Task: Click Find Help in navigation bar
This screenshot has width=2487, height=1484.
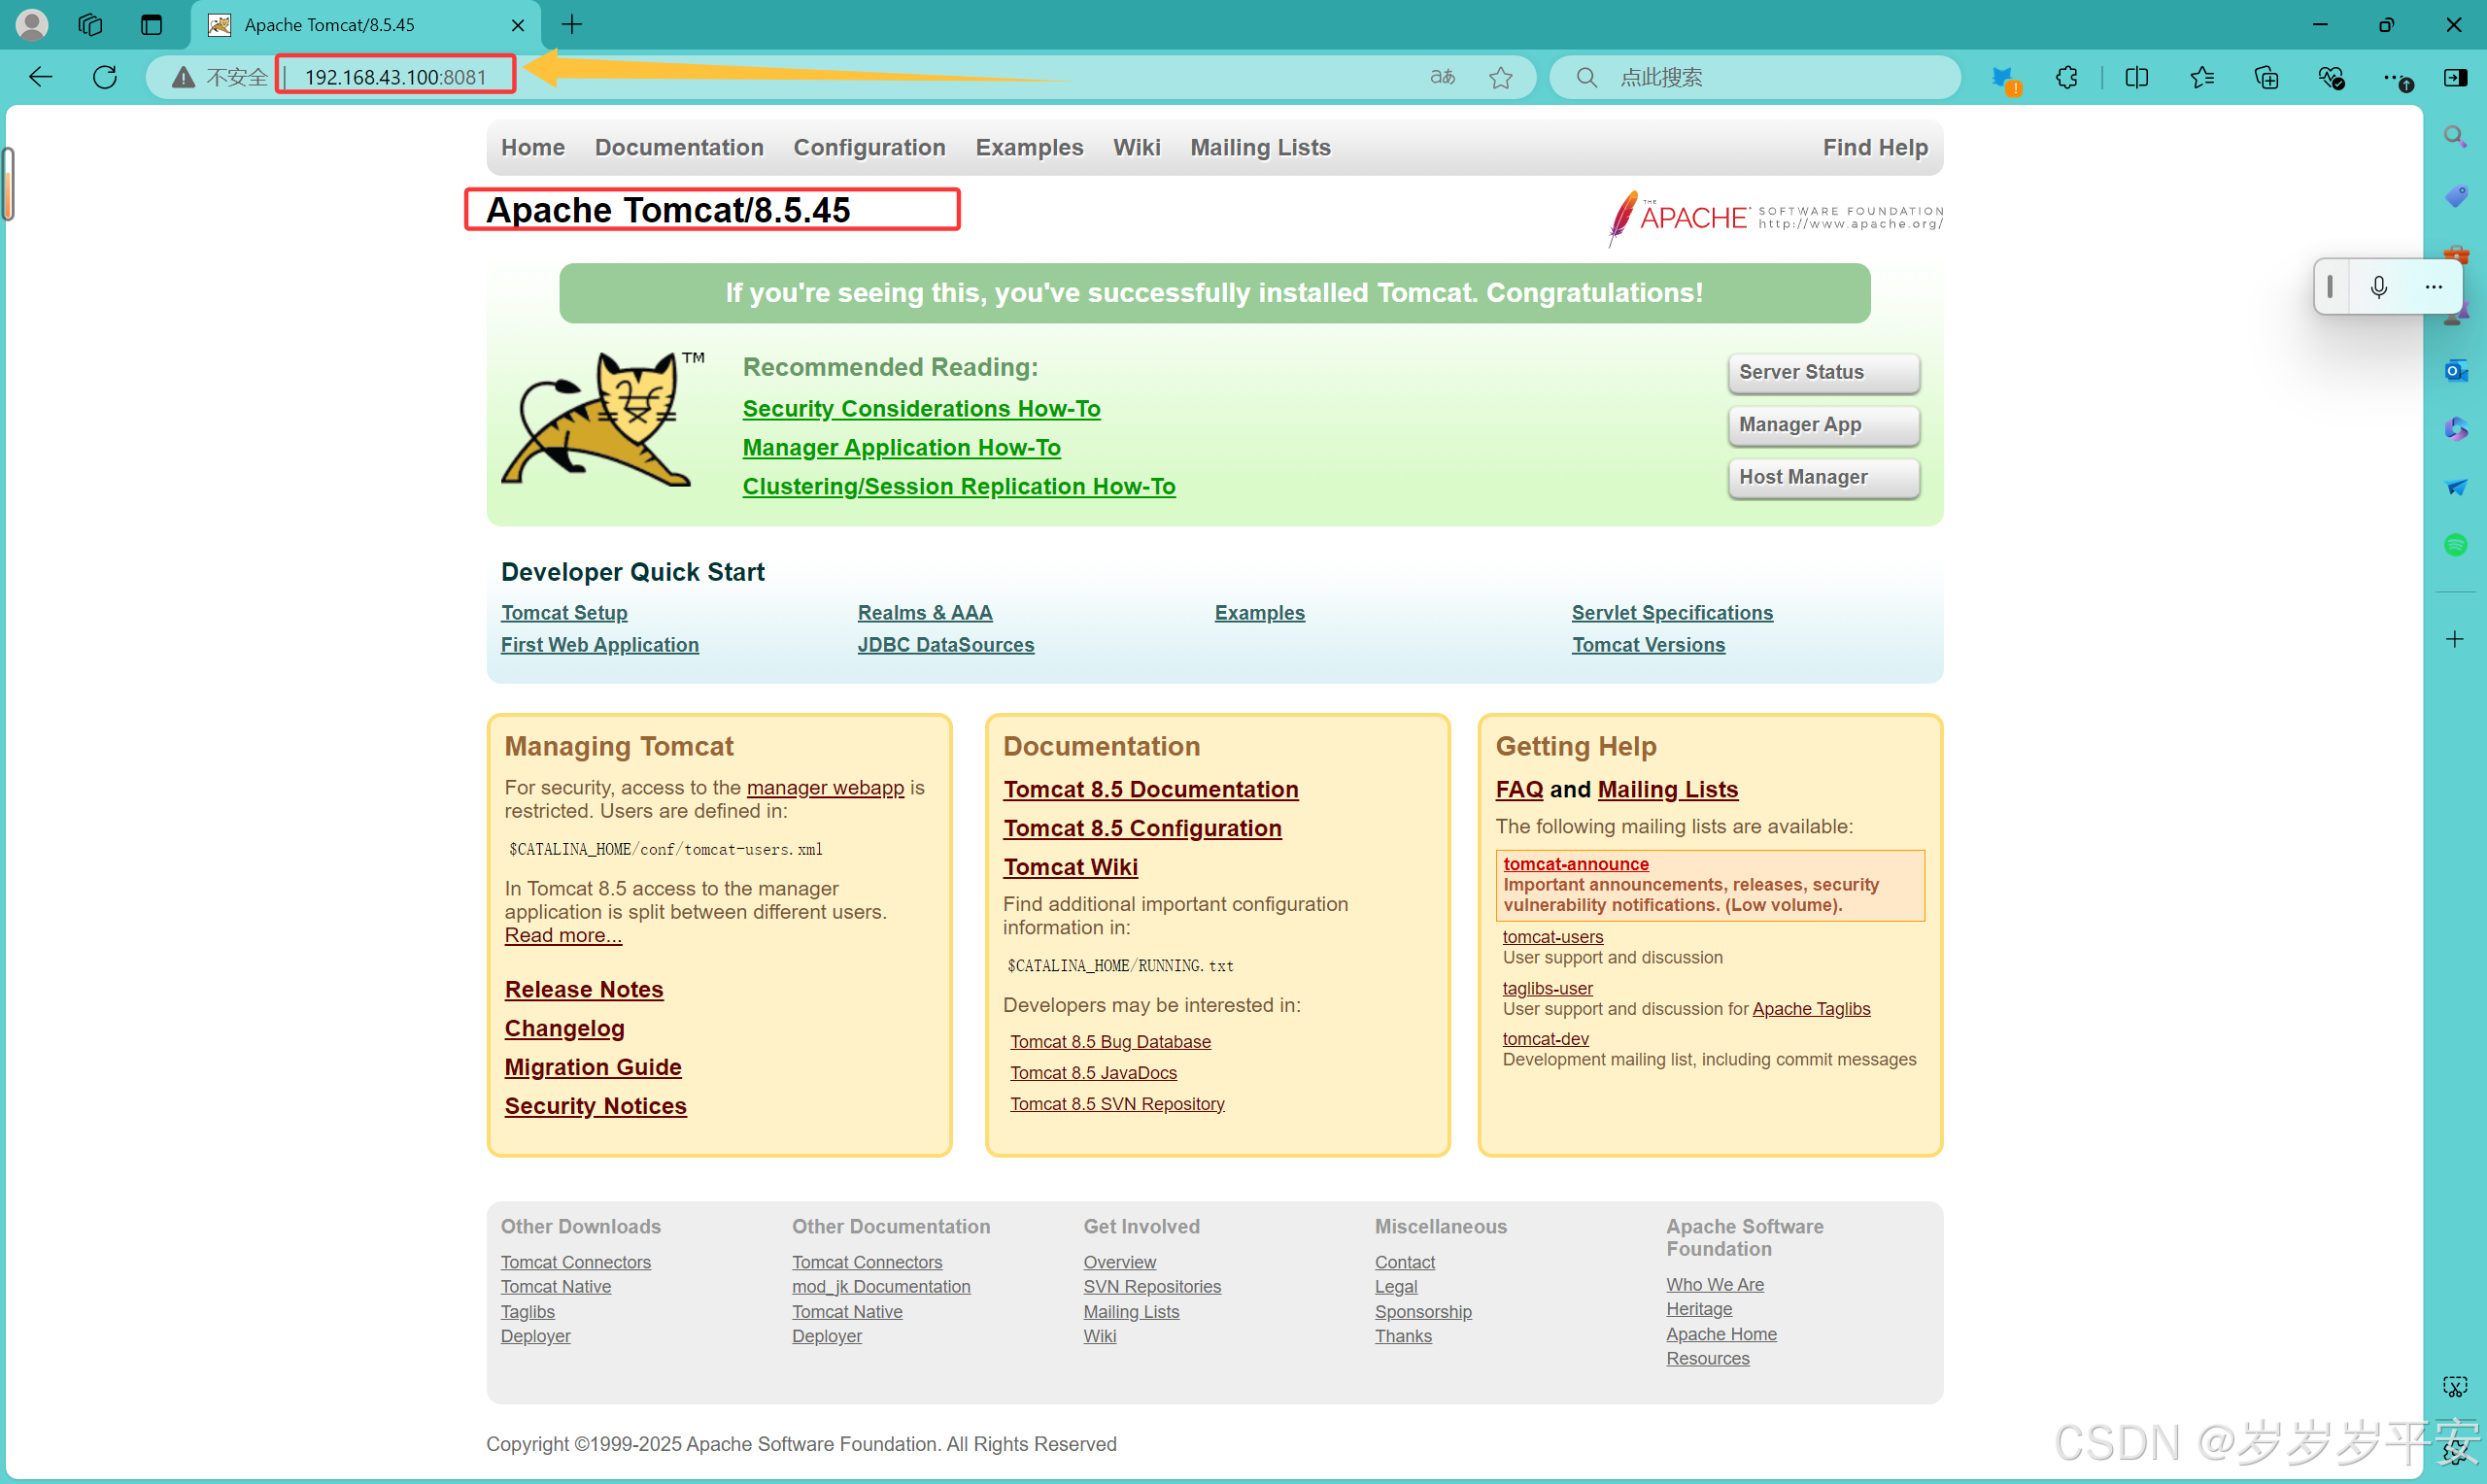Action: click(x=1875, y=148)
